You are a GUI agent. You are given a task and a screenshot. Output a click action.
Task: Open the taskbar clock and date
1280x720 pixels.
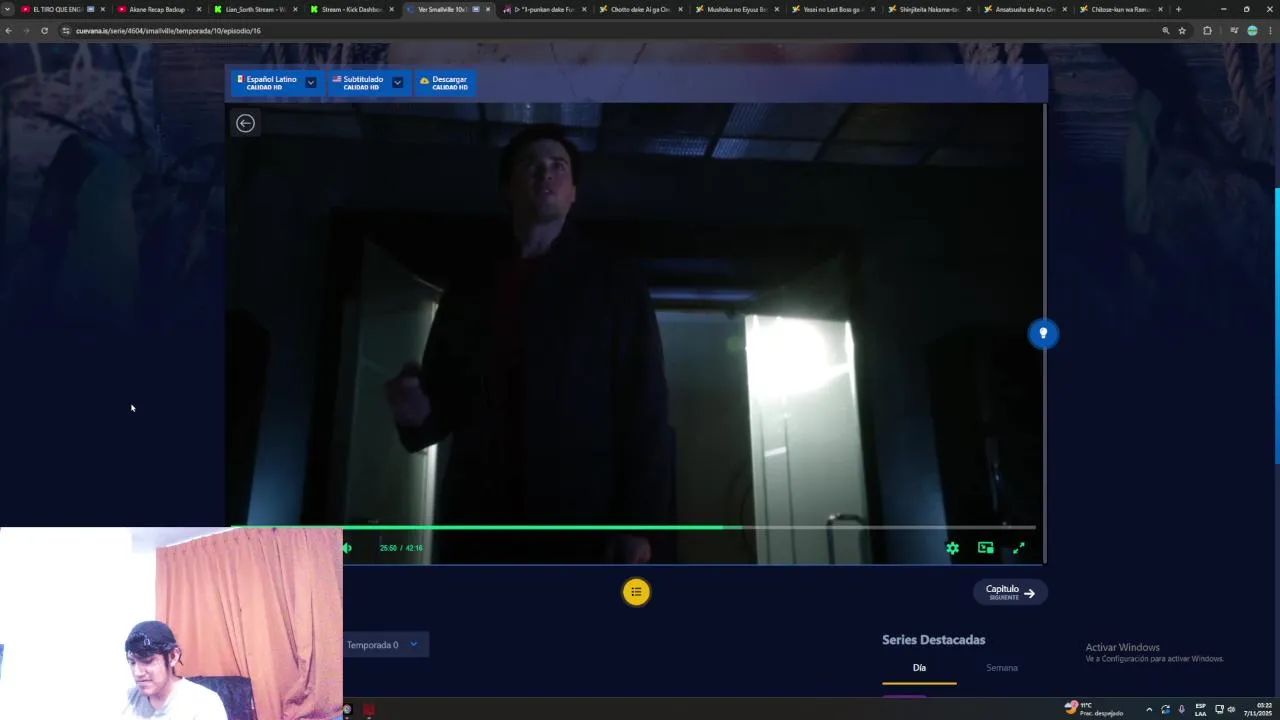click(1258, 709)
